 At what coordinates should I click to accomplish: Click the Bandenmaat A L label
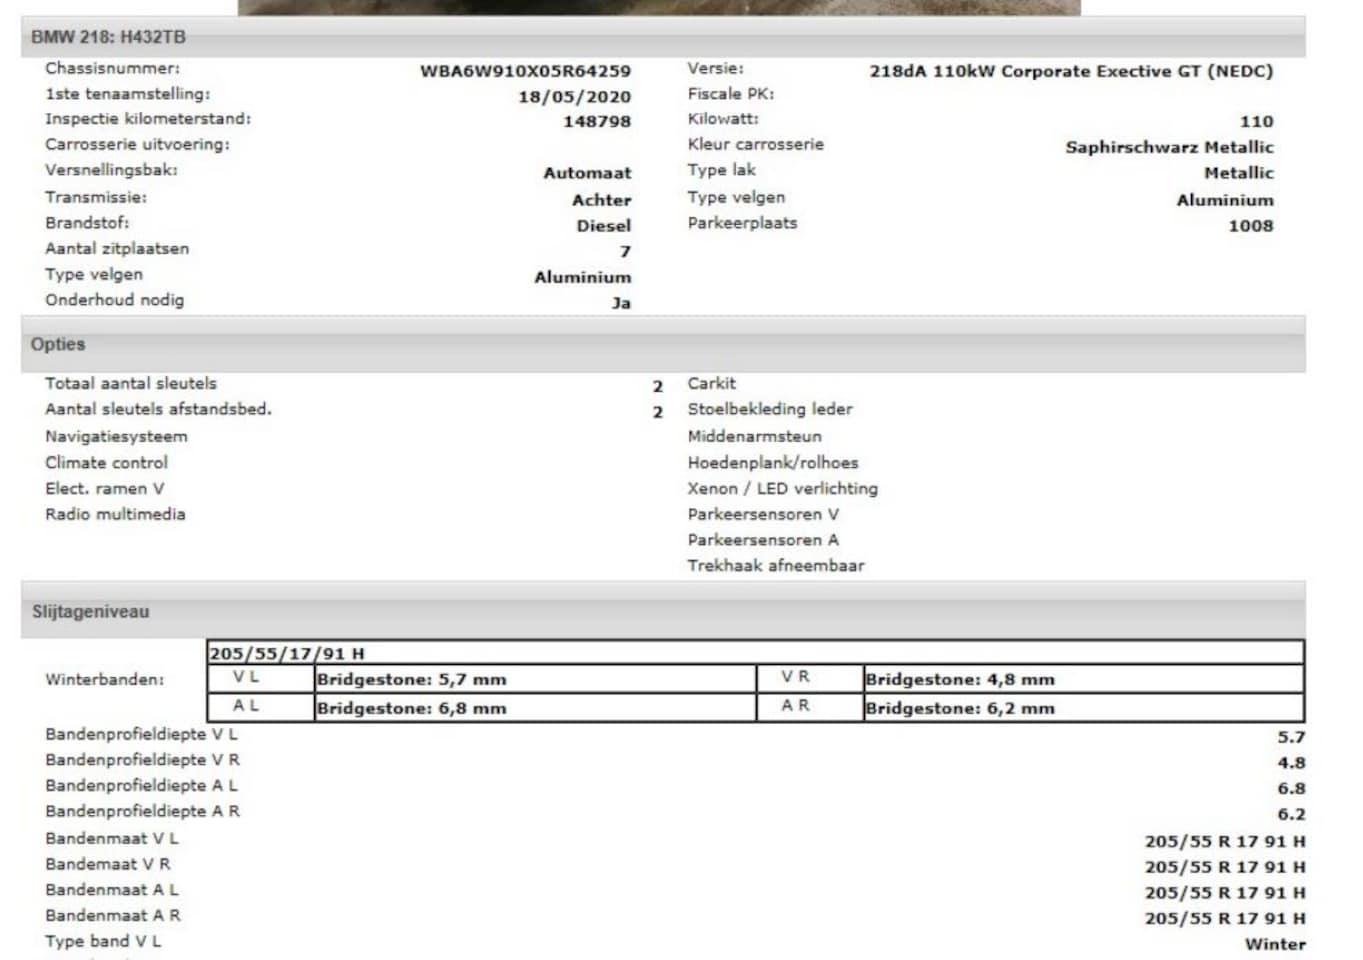coord(112,890)
